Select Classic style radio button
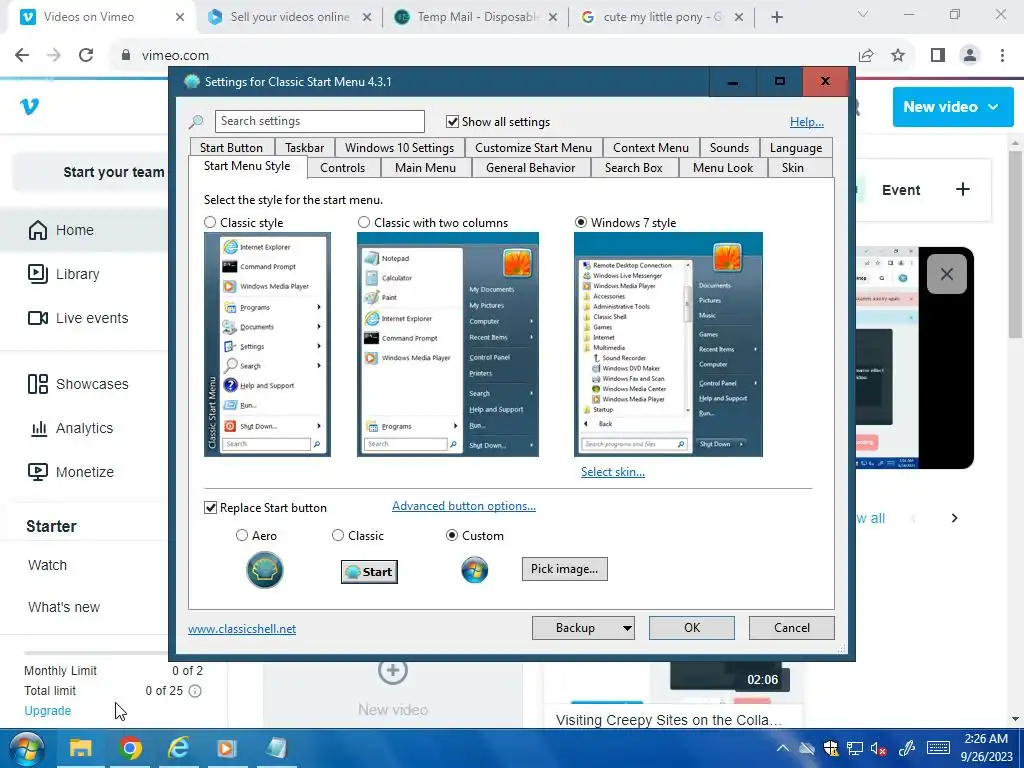Screen dimensions: 1024x768 (210, 222)
